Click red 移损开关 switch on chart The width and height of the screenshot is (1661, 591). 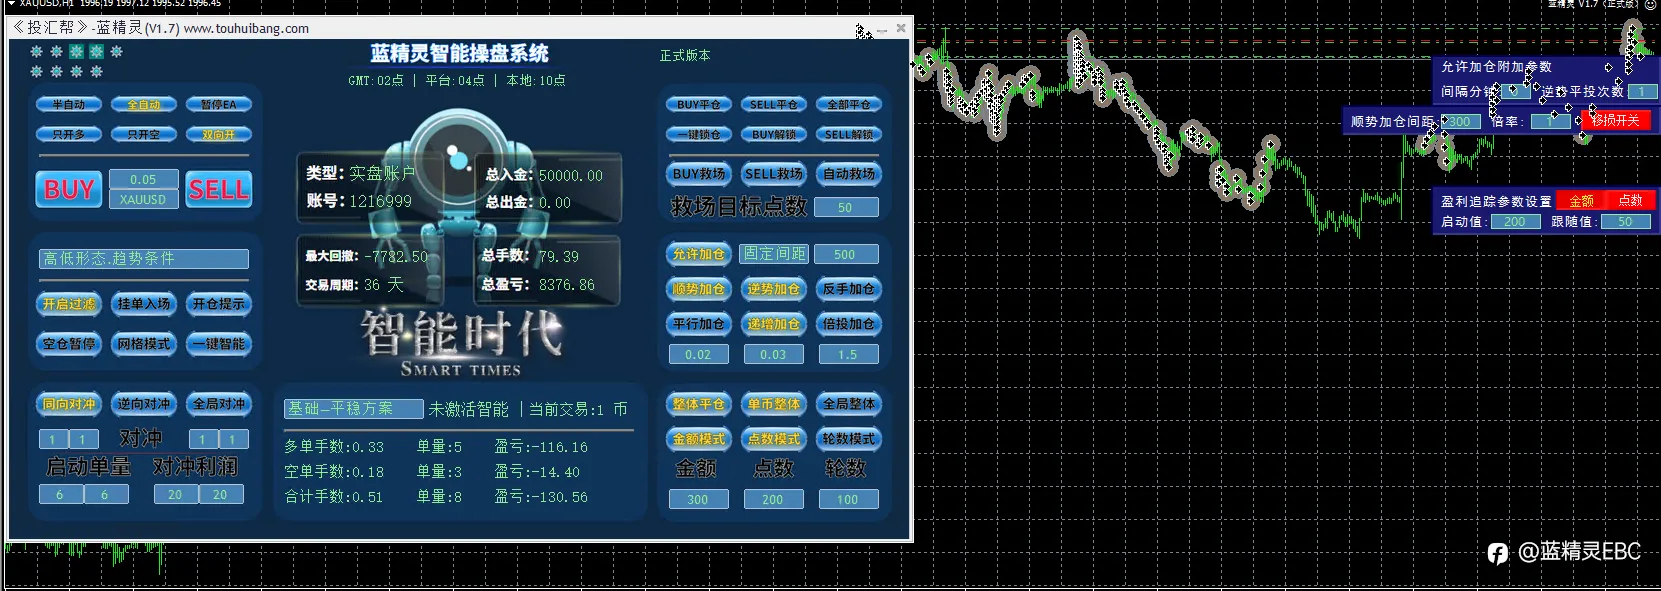pos(1616,120)
